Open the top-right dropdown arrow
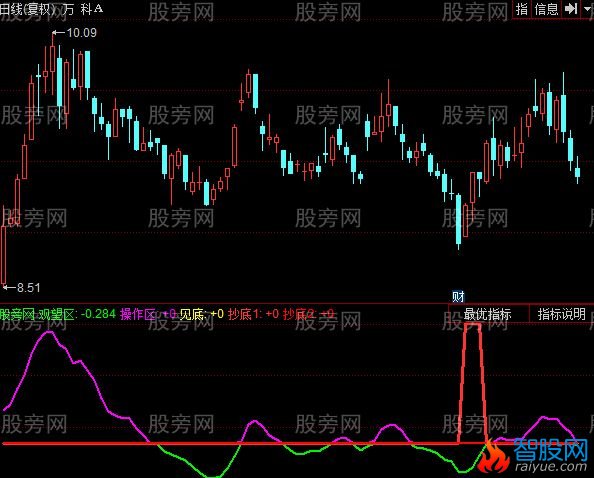Image resolution: width=594 pixels, height=478 pixels. 588,9
